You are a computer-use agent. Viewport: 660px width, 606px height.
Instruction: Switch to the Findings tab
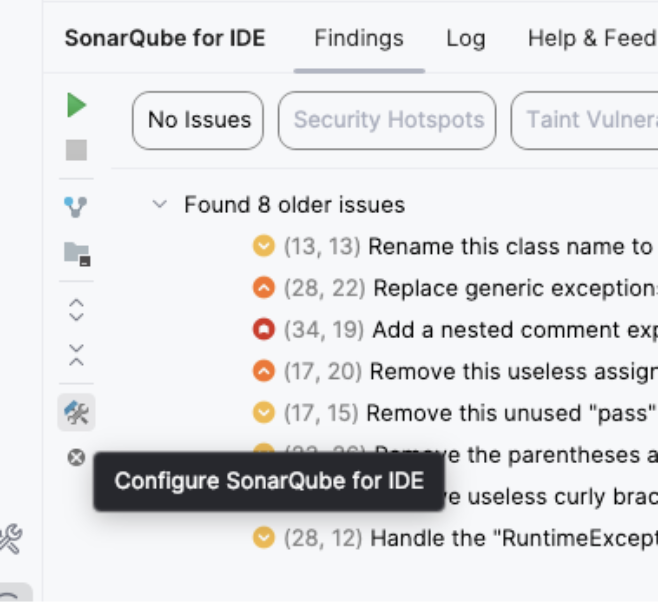[358, 39]
